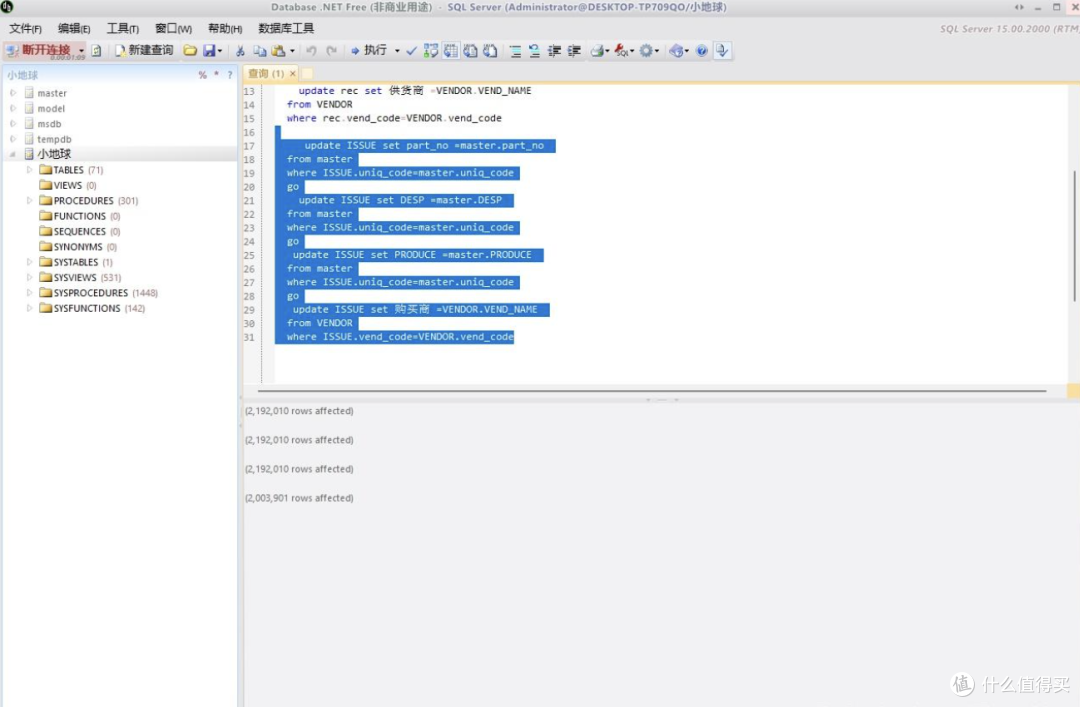Select the SYSFUNCTIONS (142) folder
Image resolution: width=1080 pixels, height=707 pixels.
[x=92, y=308]
